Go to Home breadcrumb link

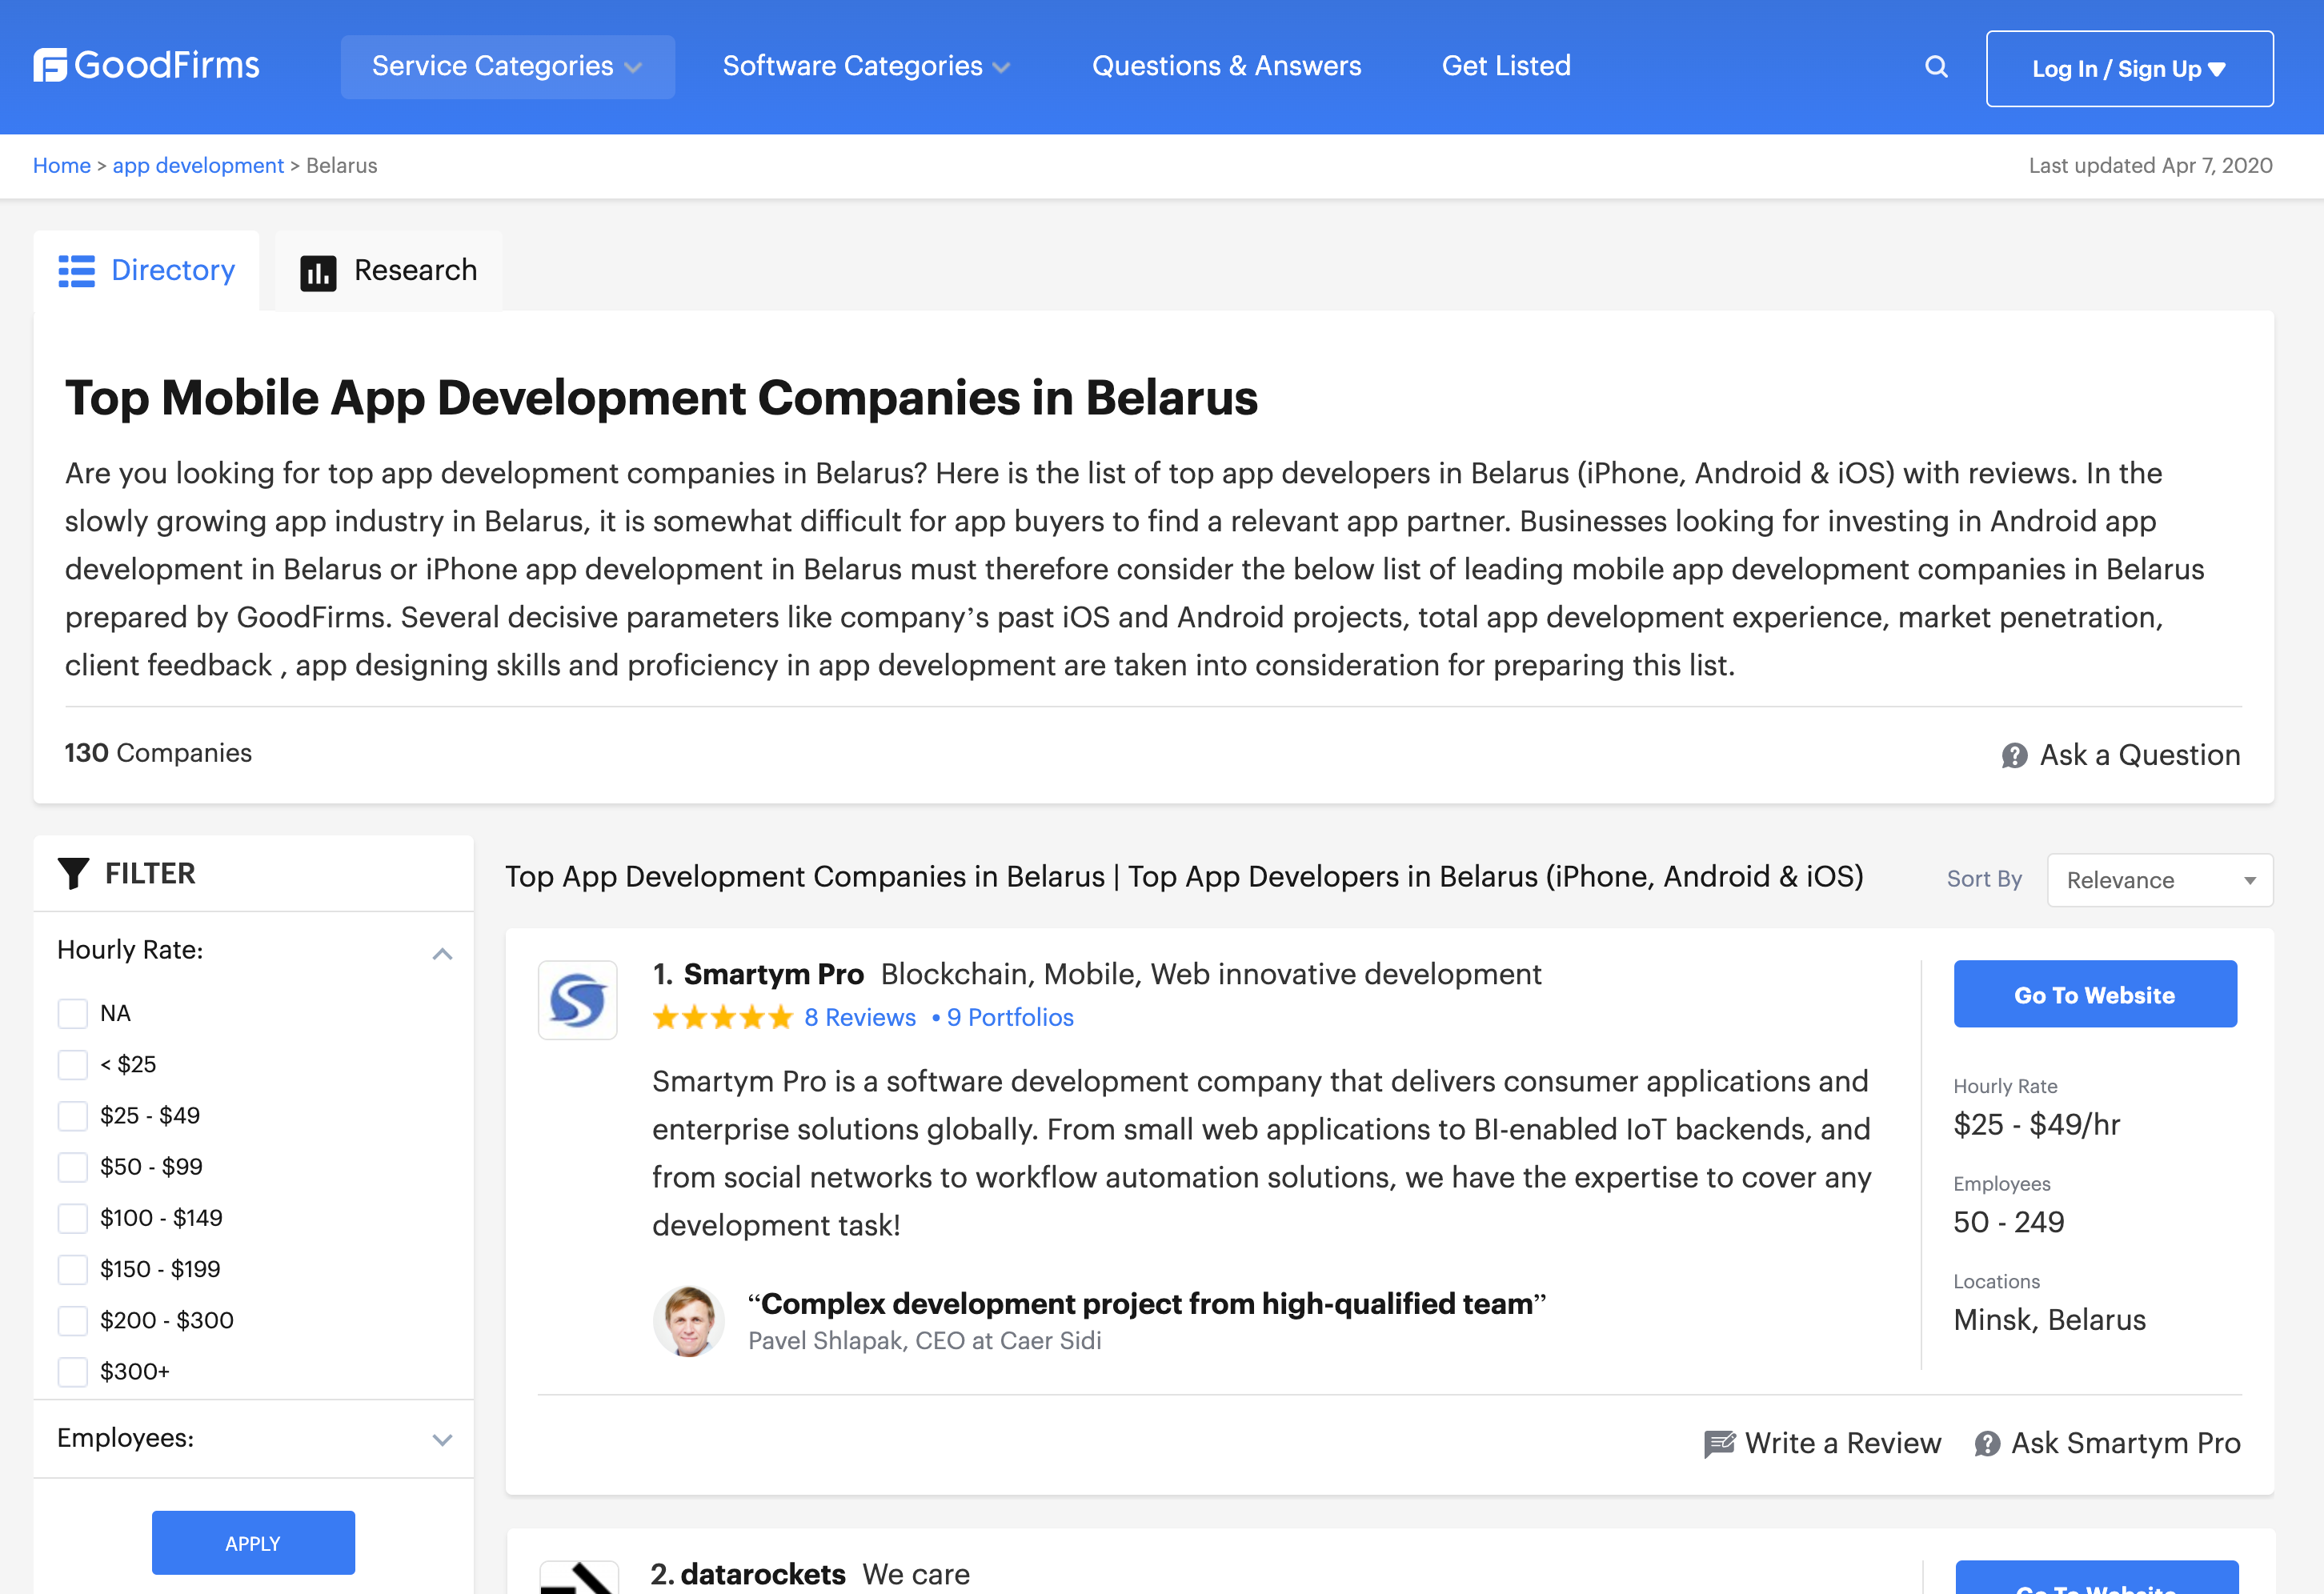tap(62, 166)
